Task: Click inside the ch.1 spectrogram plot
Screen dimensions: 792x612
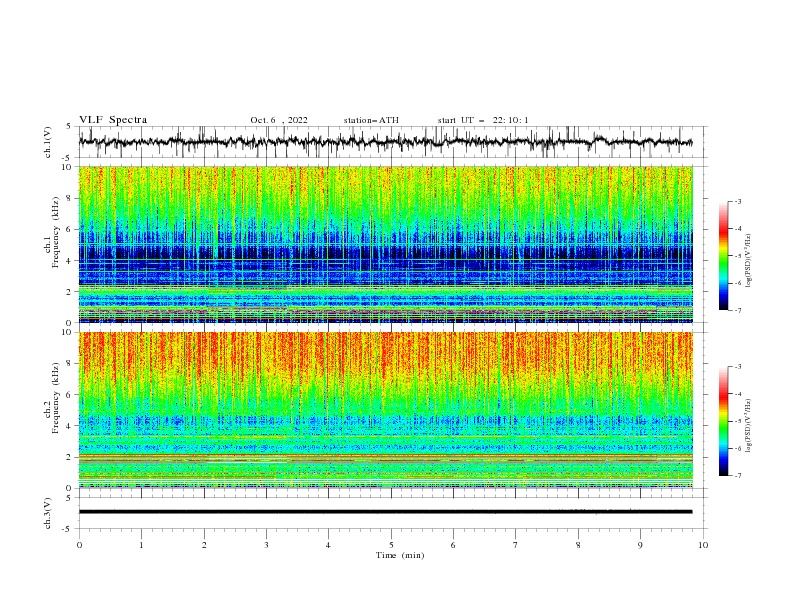Action: click(x=386, y=244)
